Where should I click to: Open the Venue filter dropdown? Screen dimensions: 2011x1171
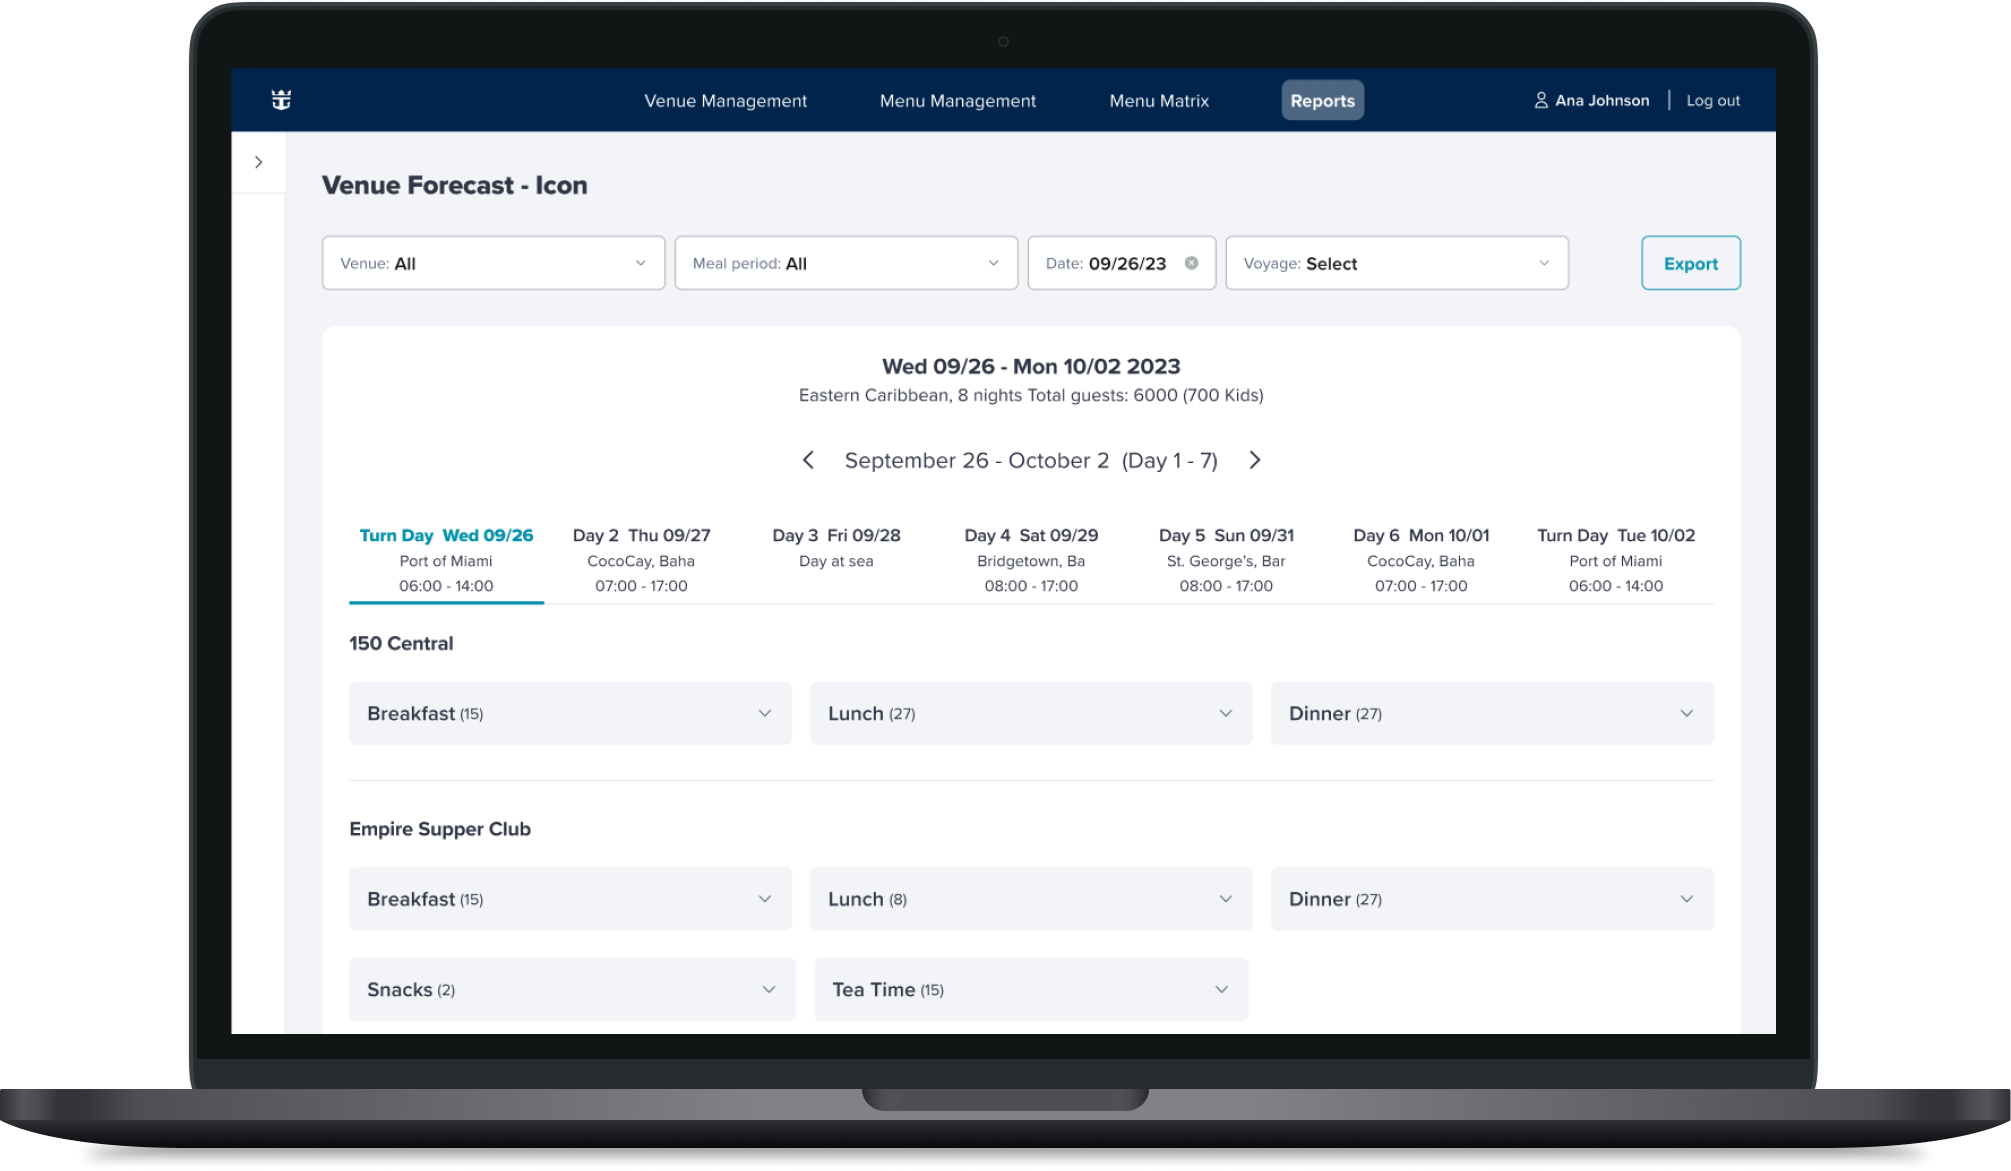pos(493,263)
